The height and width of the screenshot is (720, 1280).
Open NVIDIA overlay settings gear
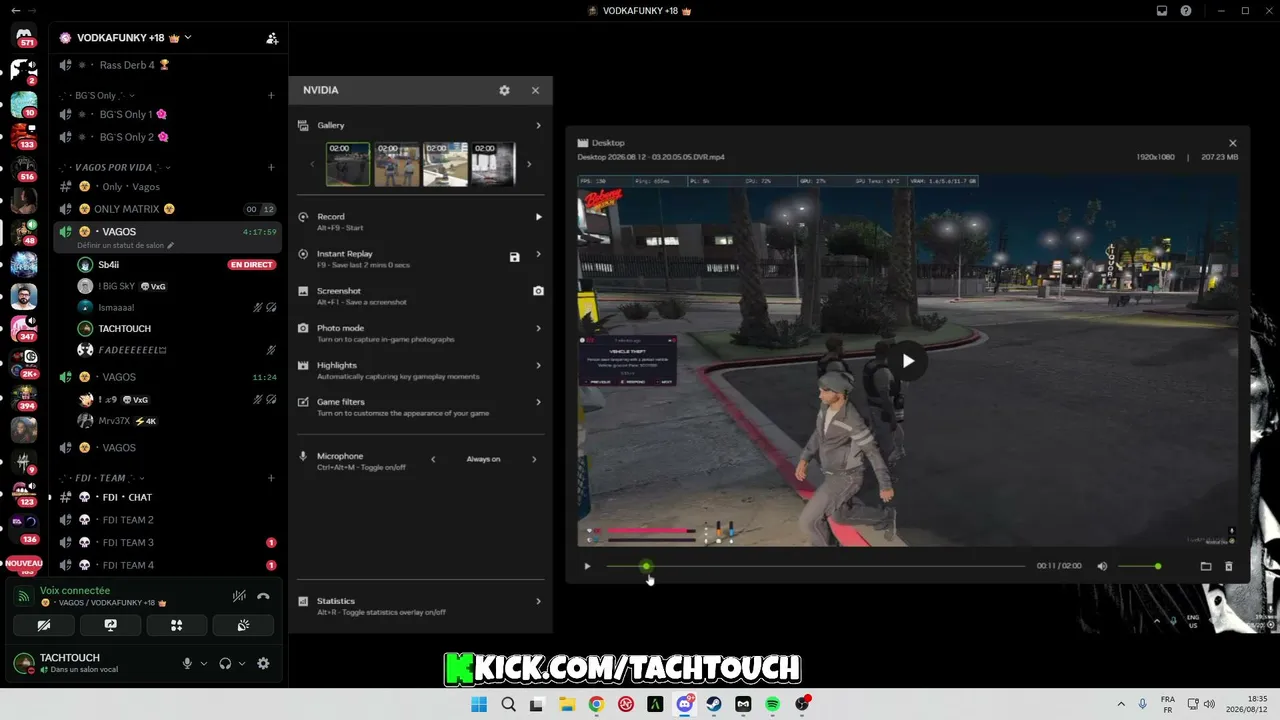click(504, 90)
